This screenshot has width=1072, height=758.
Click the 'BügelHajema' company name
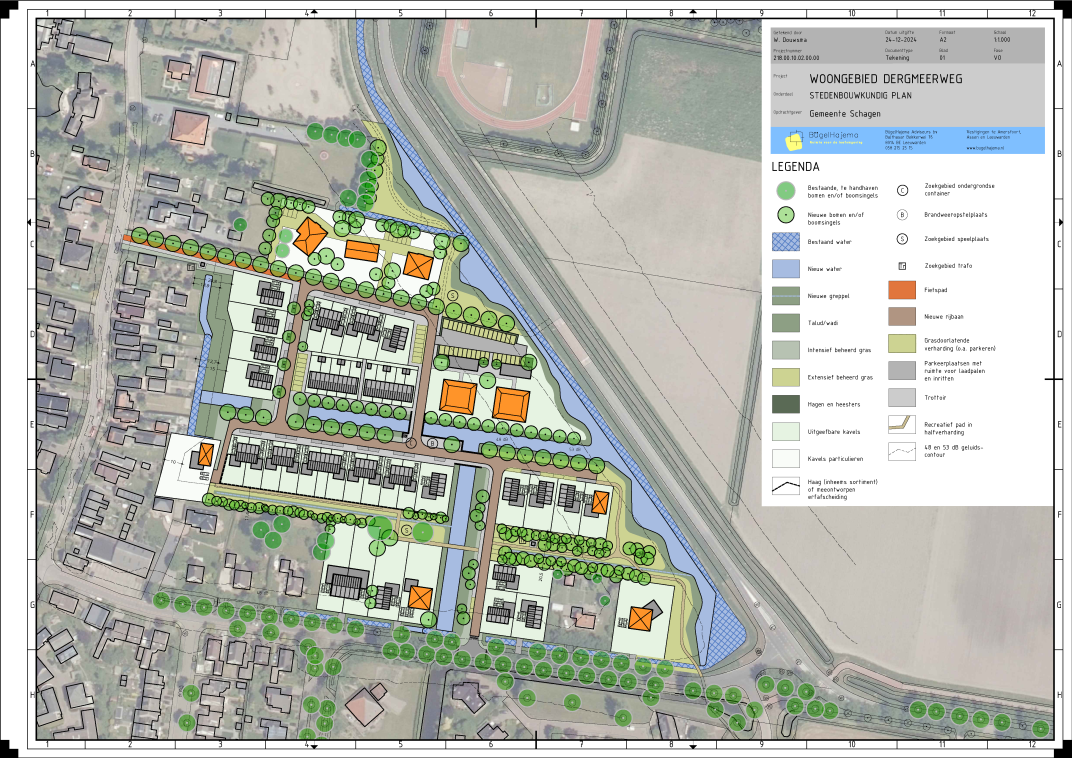tap(833, 135)
